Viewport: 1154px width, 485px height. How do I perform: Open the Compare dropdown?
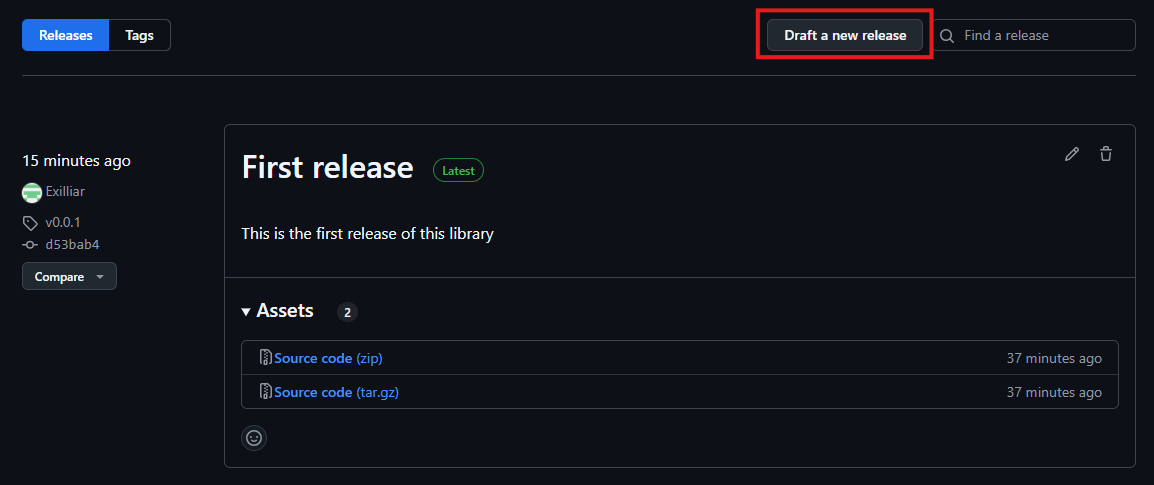pyautogui.click(x=69, y=277)
